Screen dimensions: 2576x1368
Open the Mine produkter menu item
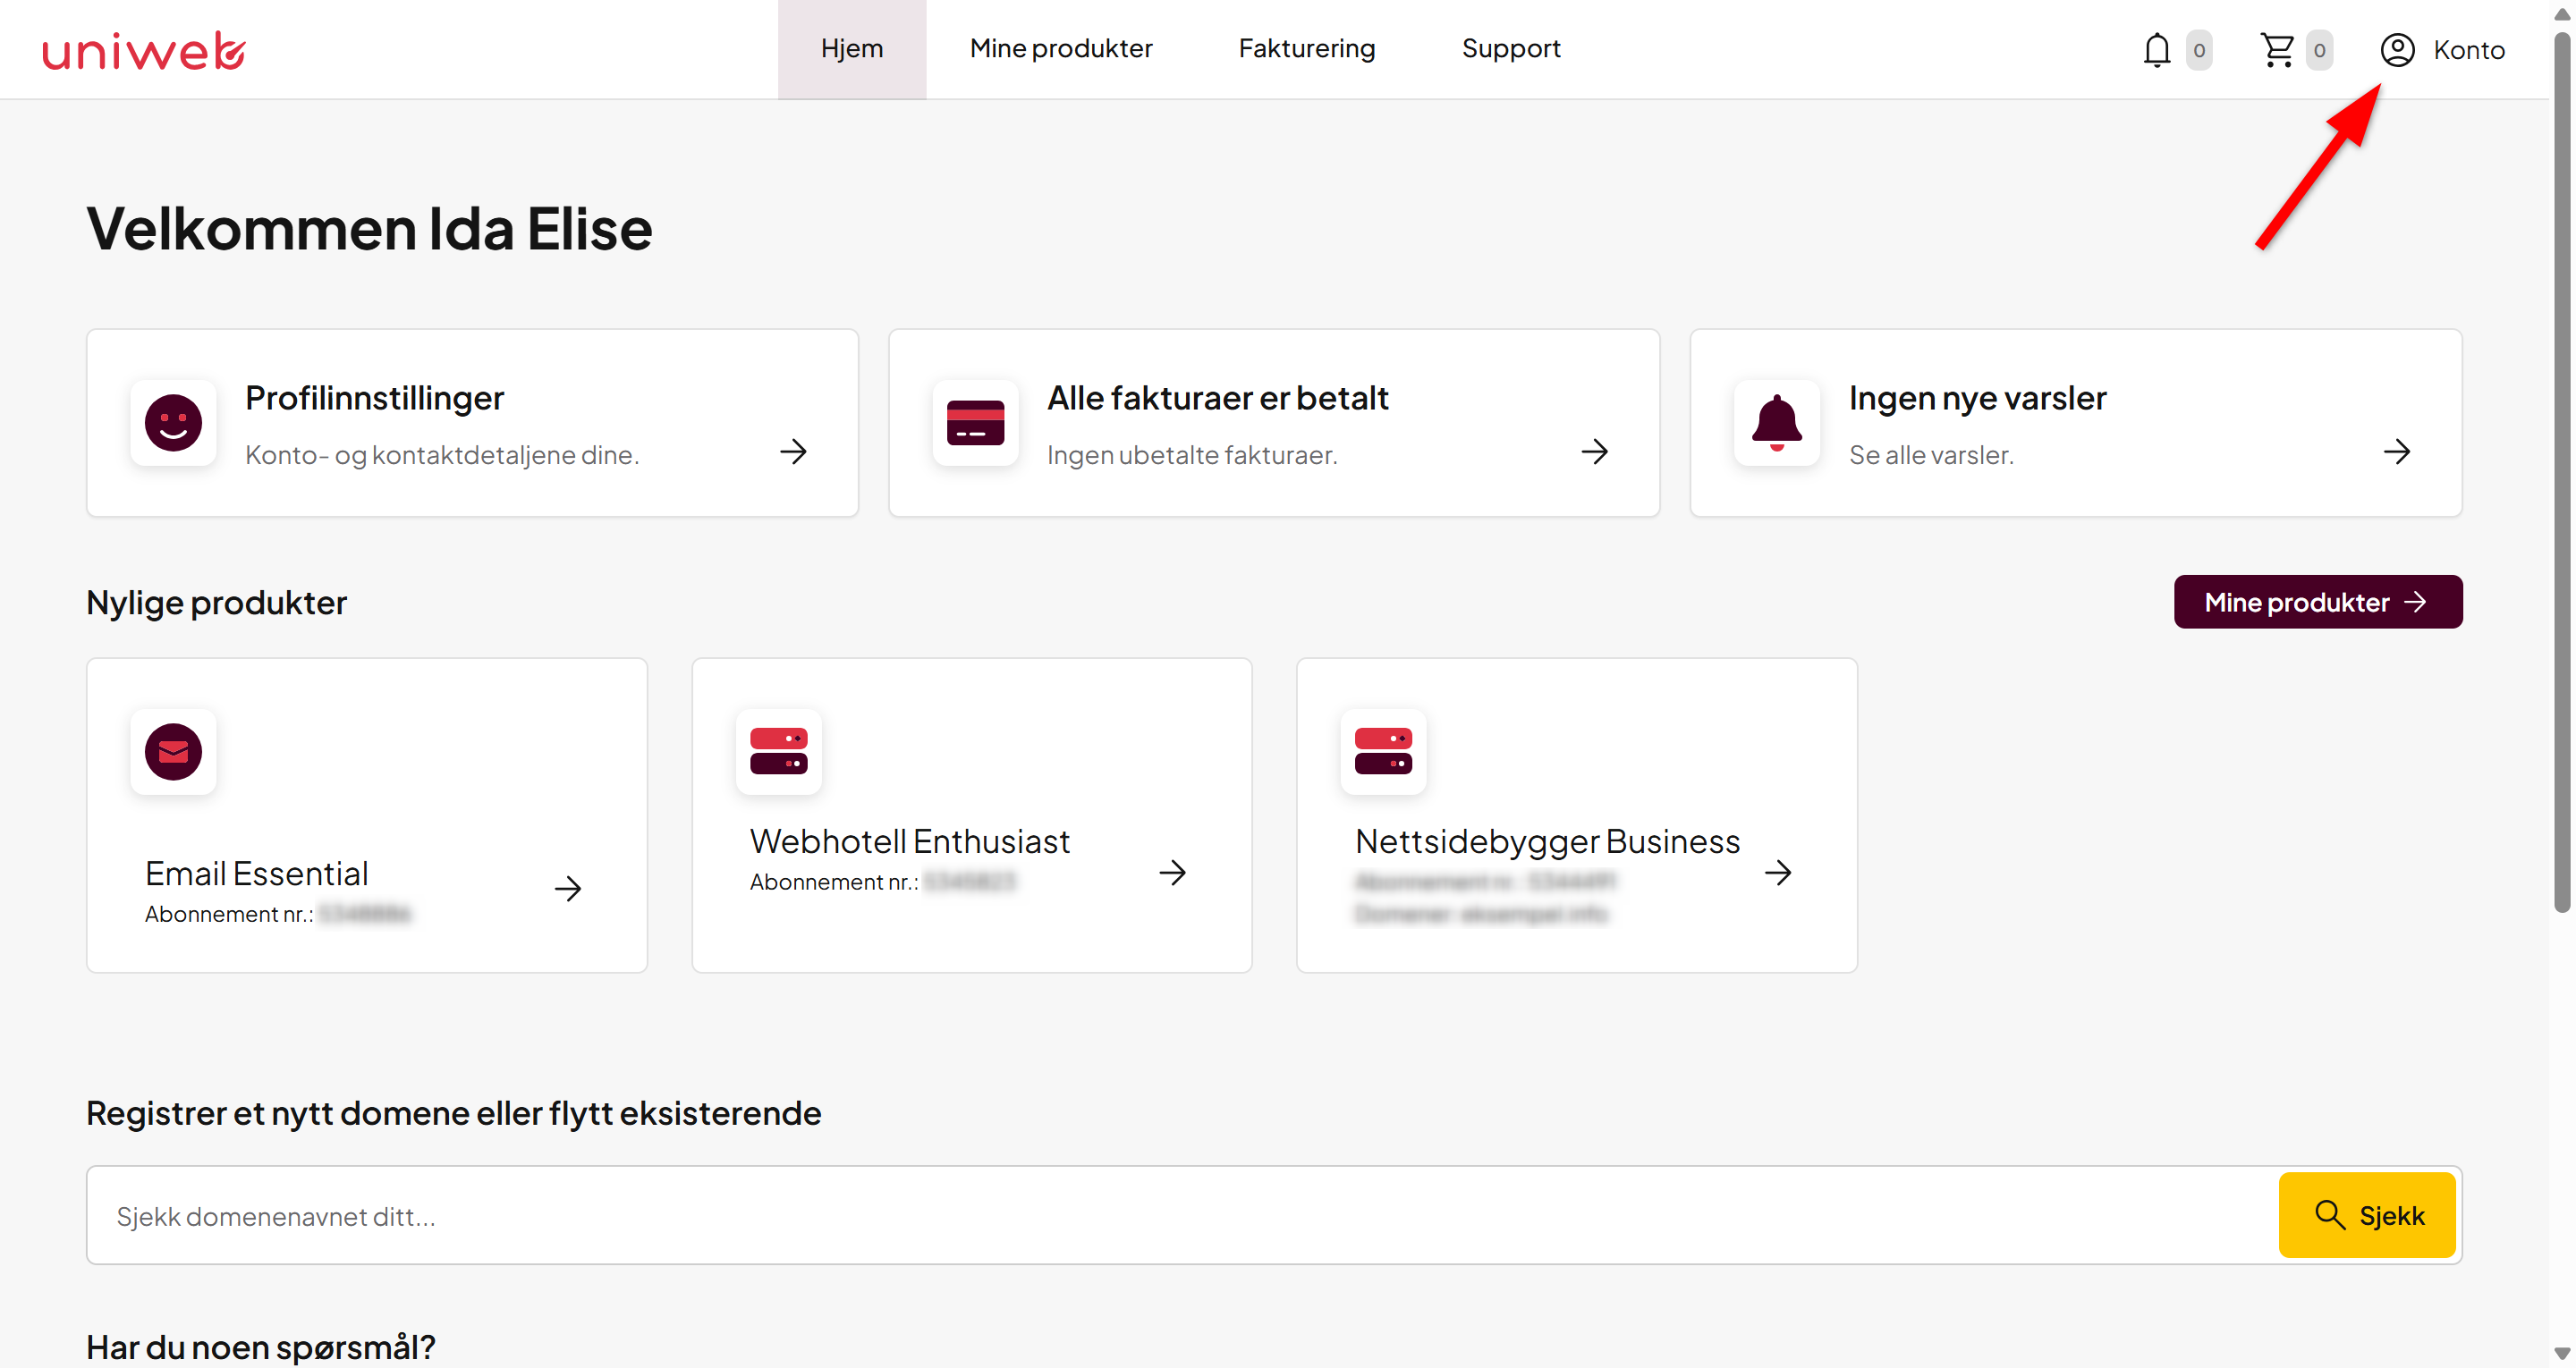pyautogui.click(x=1061, y=49)
